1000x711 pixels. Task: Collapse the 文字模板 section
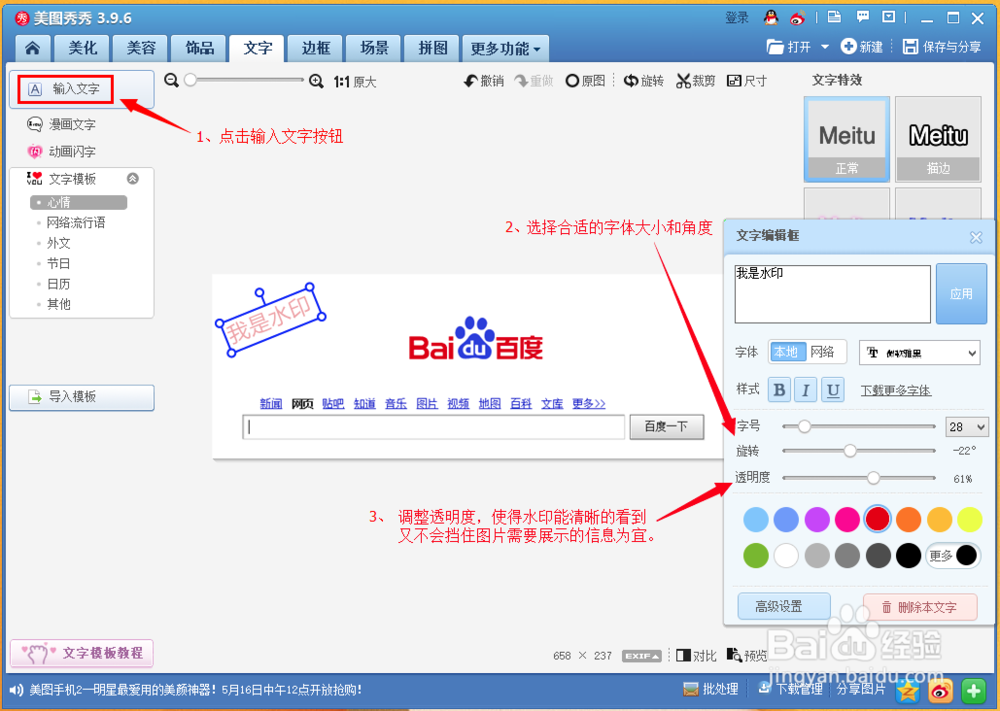click(133, 179)
